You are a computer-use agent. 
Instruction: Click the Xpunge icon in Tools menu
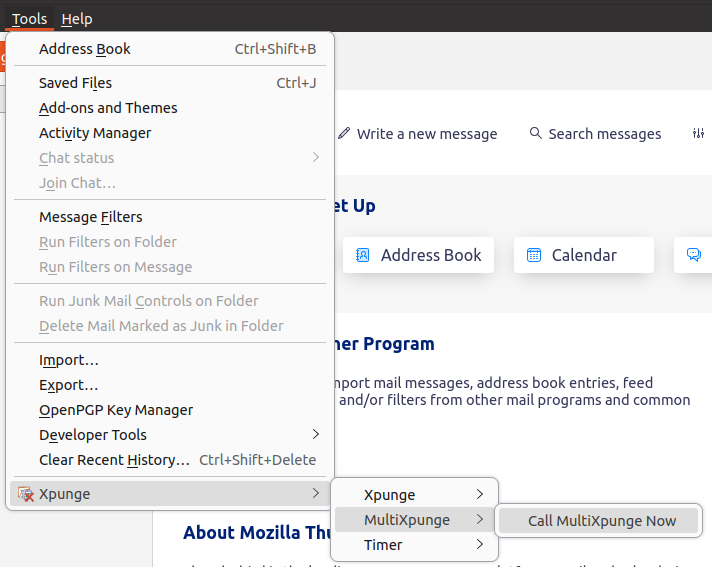pos(25,494)
